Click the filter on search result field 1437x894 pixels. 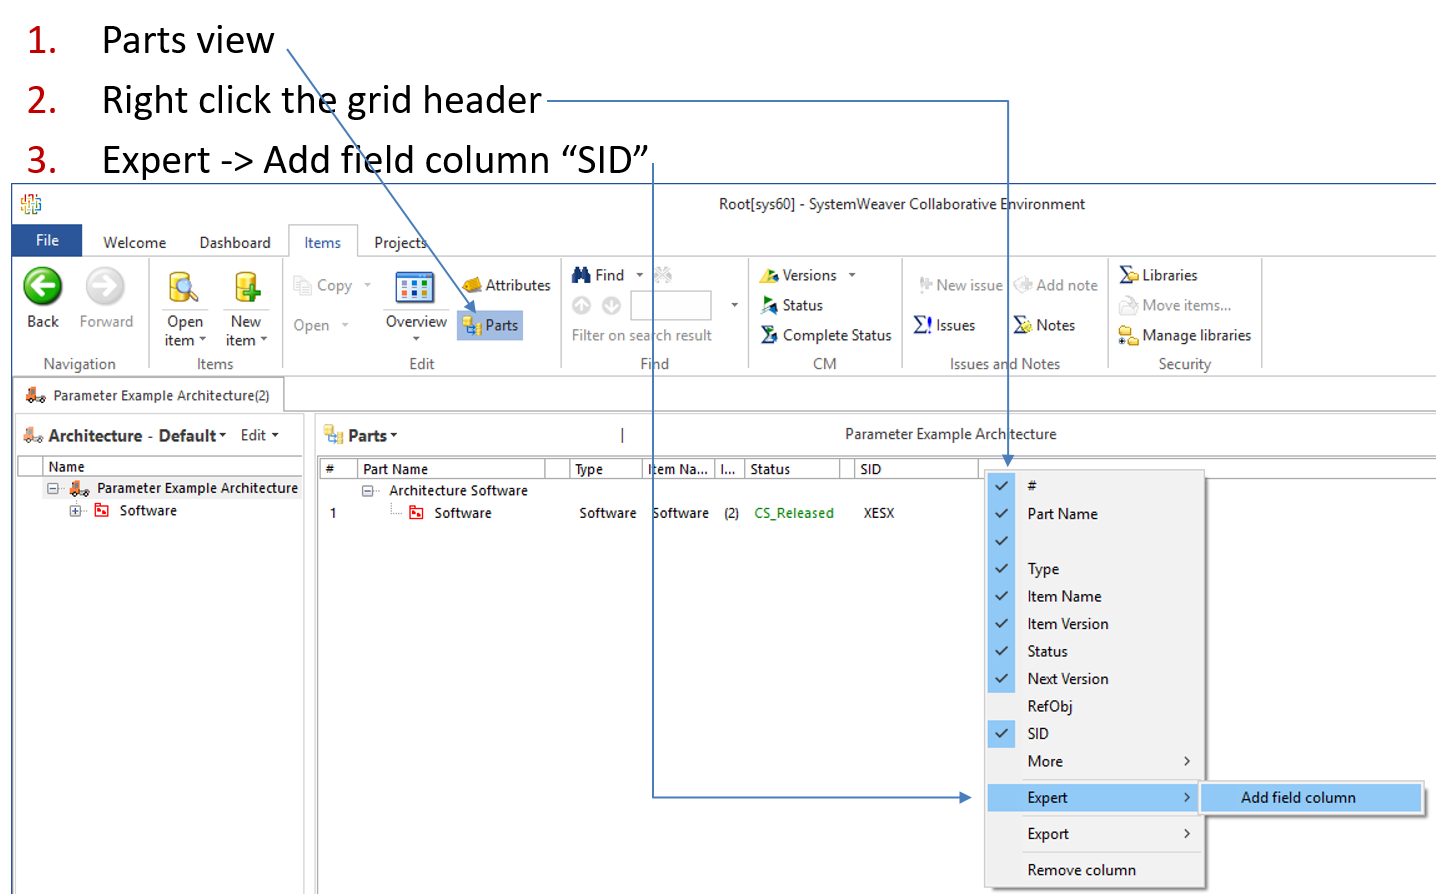pos(670,305)
